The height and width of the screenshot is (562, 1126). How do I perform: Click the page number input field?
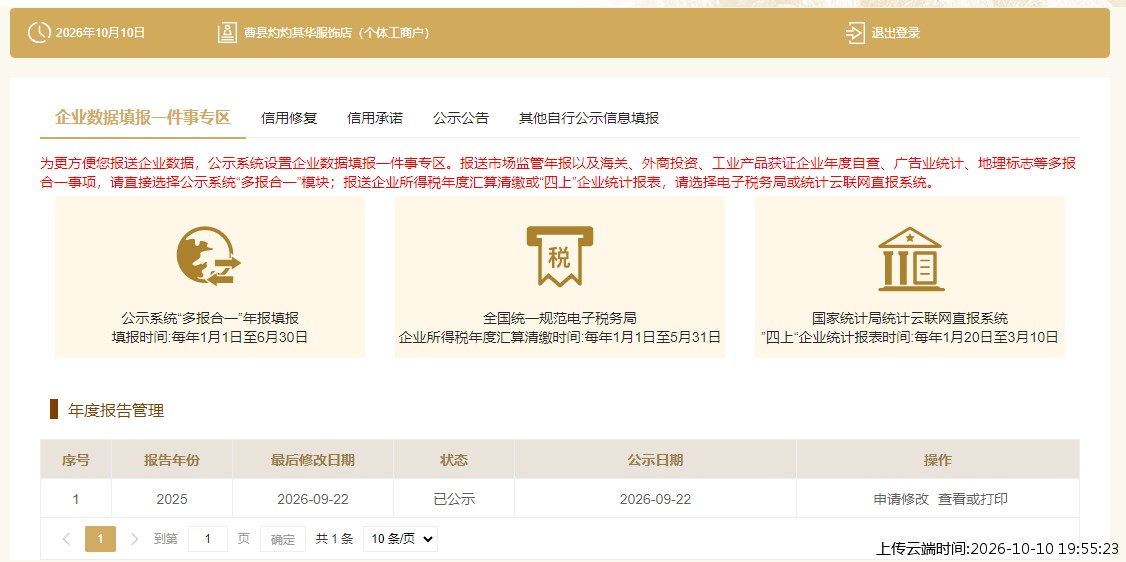point(208,539)
